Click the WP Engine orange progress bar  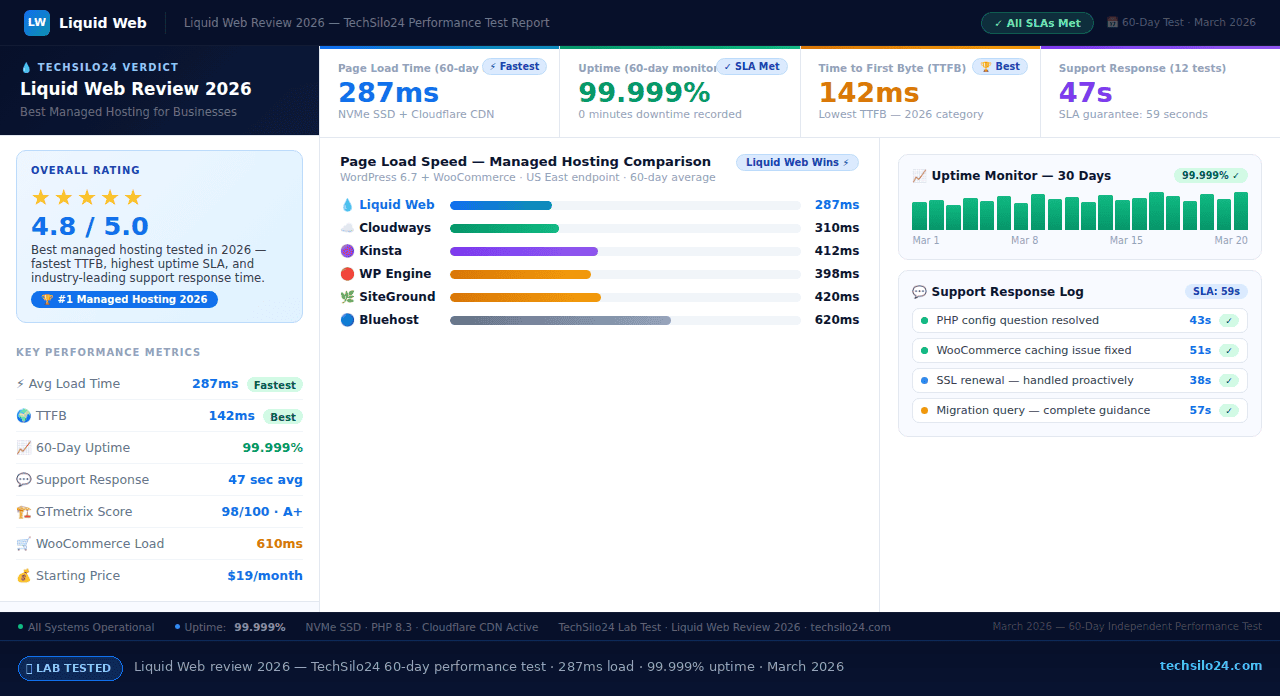click(x=521, y=274)
